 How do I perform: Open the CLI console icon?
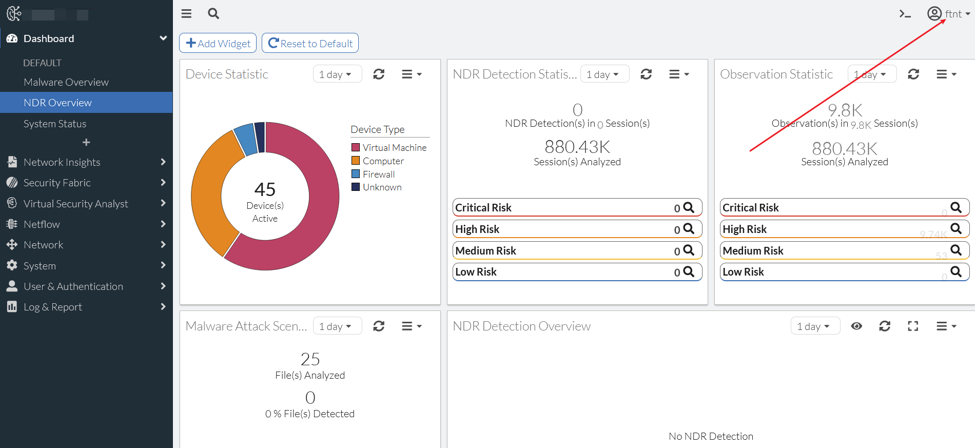(x=905, y=14)
